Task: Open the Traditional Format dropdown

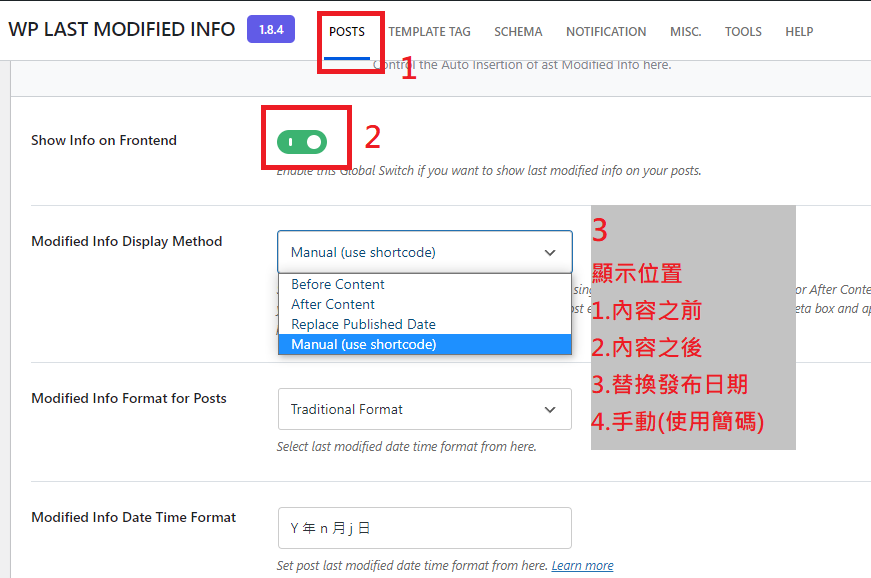Action: point(425,409)
